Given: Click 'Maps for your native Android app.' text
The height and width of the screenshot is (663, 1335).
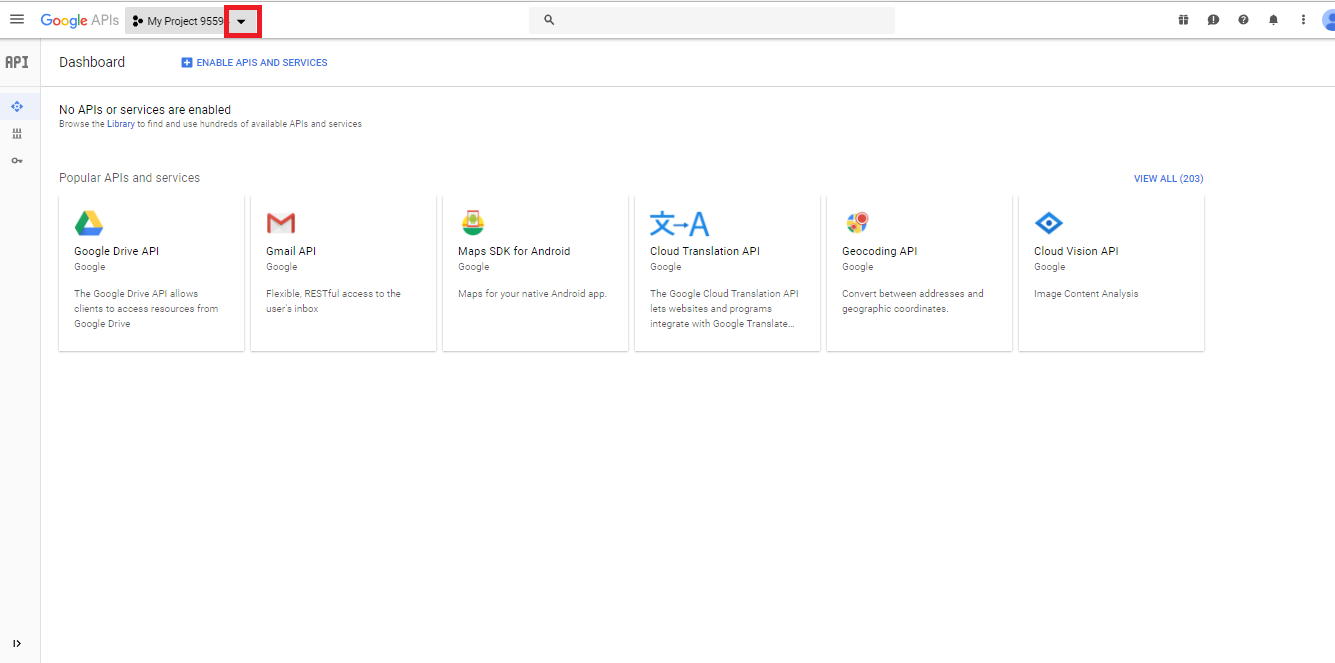Looking at the screenshot, I should coord(532,294).
